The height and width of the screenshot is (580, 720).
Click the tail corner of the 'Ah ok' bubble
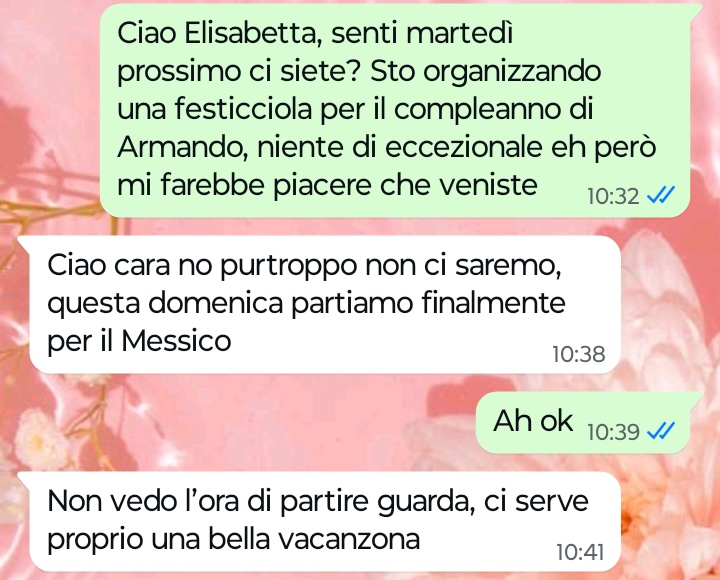[694, 398]
